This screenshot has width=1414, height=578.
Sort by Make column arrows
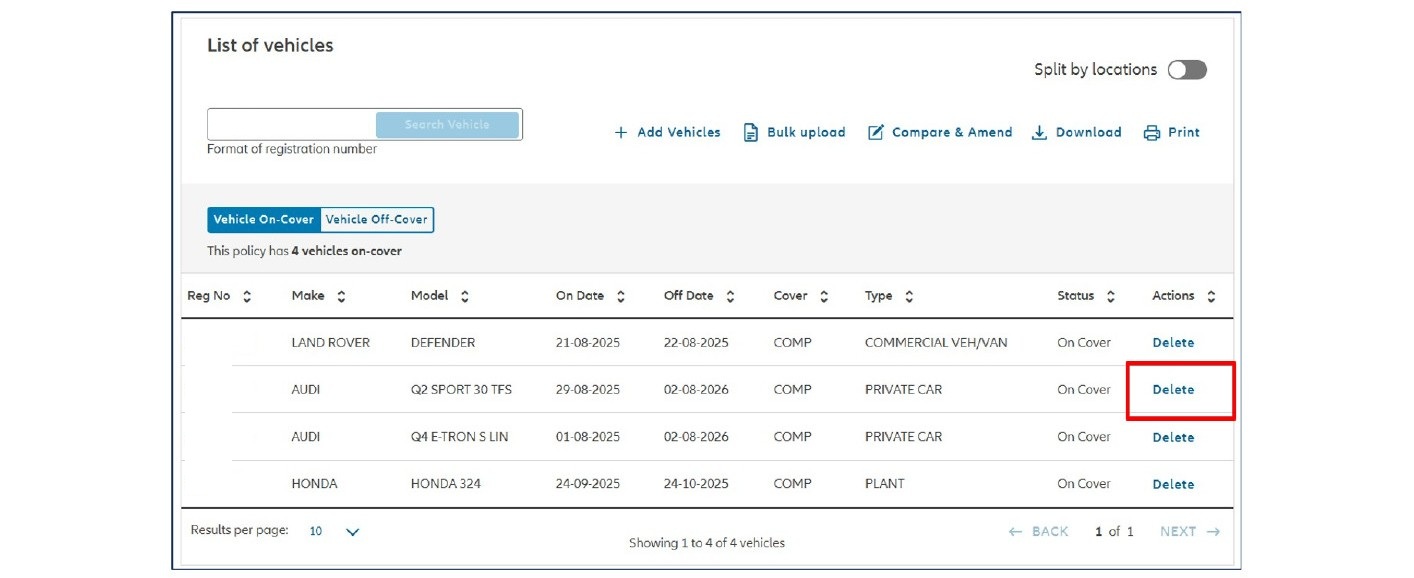click(x=341, y=296)
